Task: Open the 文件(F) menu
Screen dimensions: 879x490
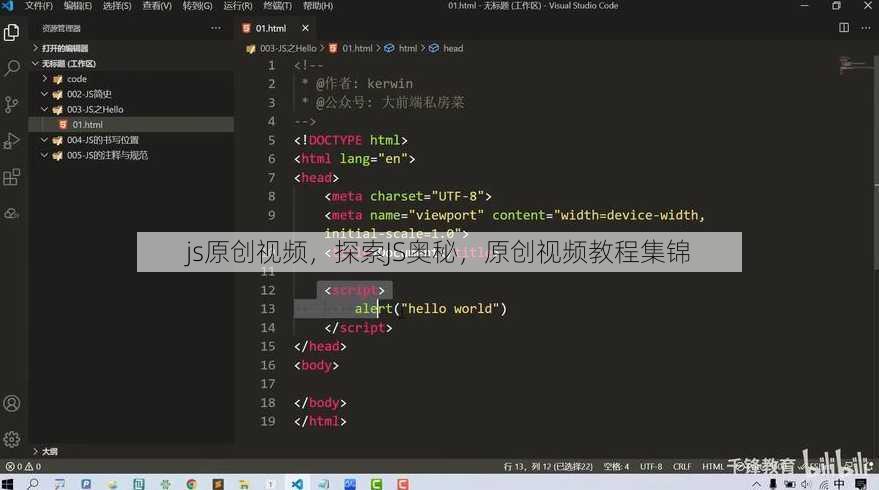Action: (x=39, y=6)
